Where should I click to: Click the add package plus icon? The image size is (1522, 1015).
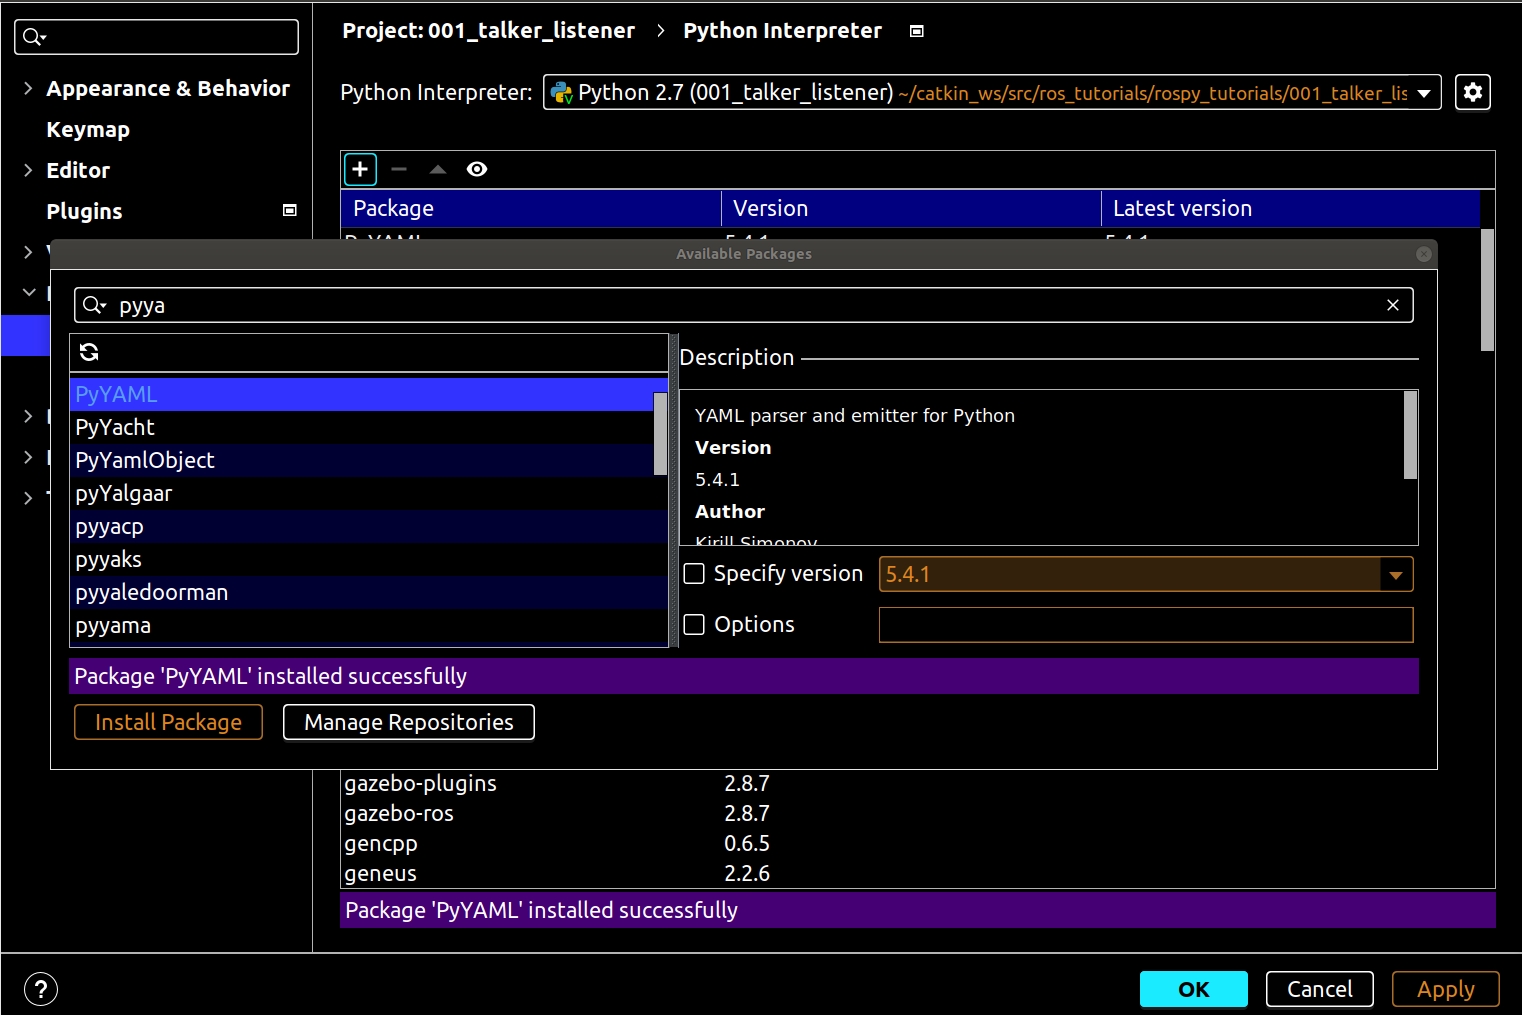[360, 169]
